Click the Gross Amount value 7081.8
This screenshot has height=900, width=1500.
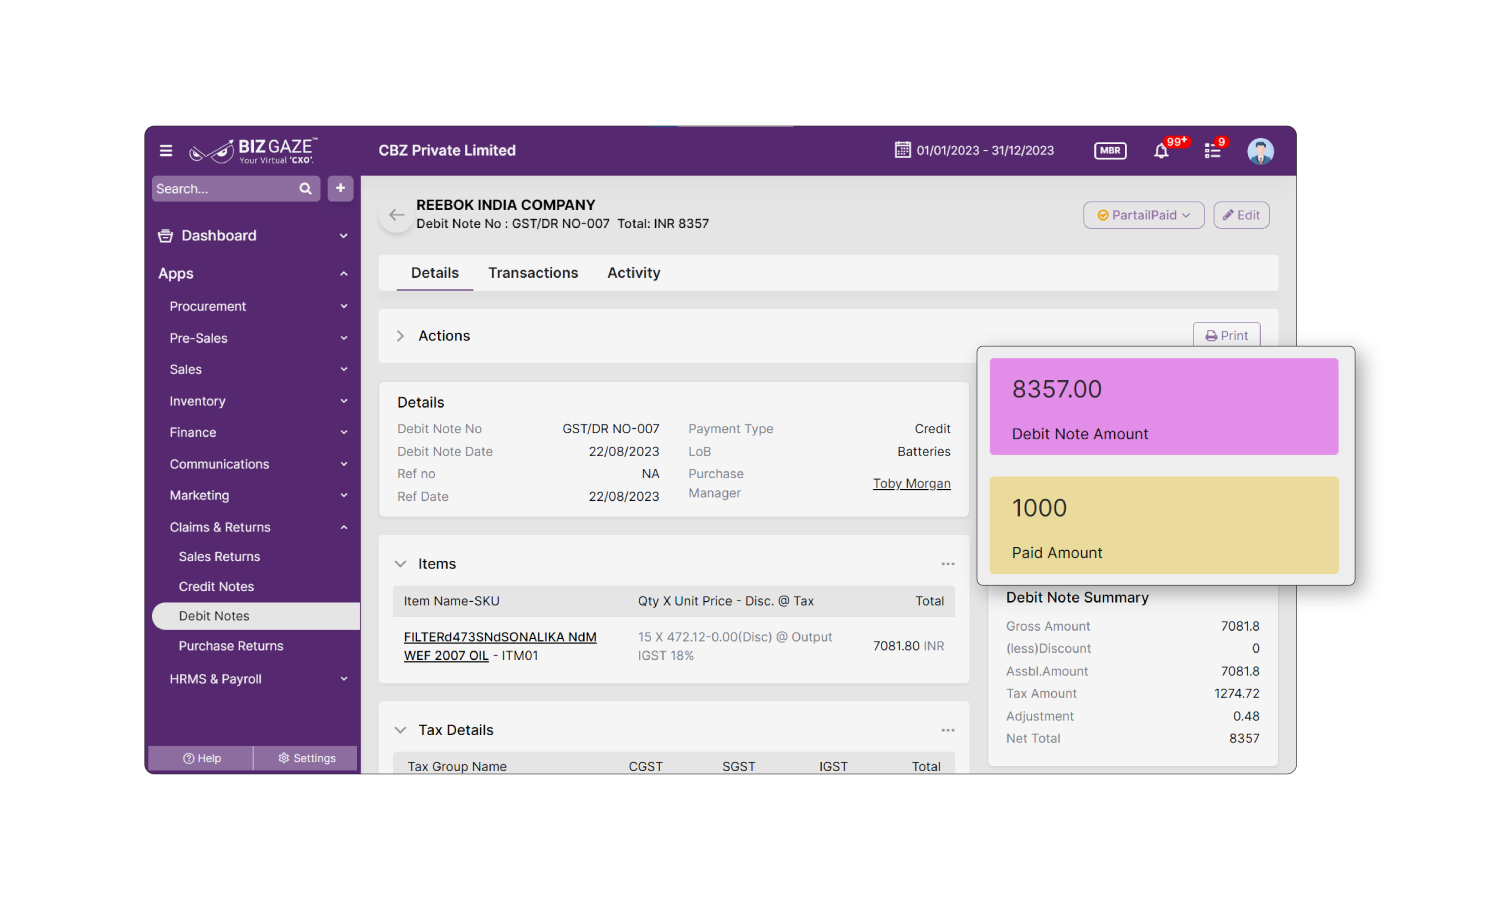click(1240, 627)
